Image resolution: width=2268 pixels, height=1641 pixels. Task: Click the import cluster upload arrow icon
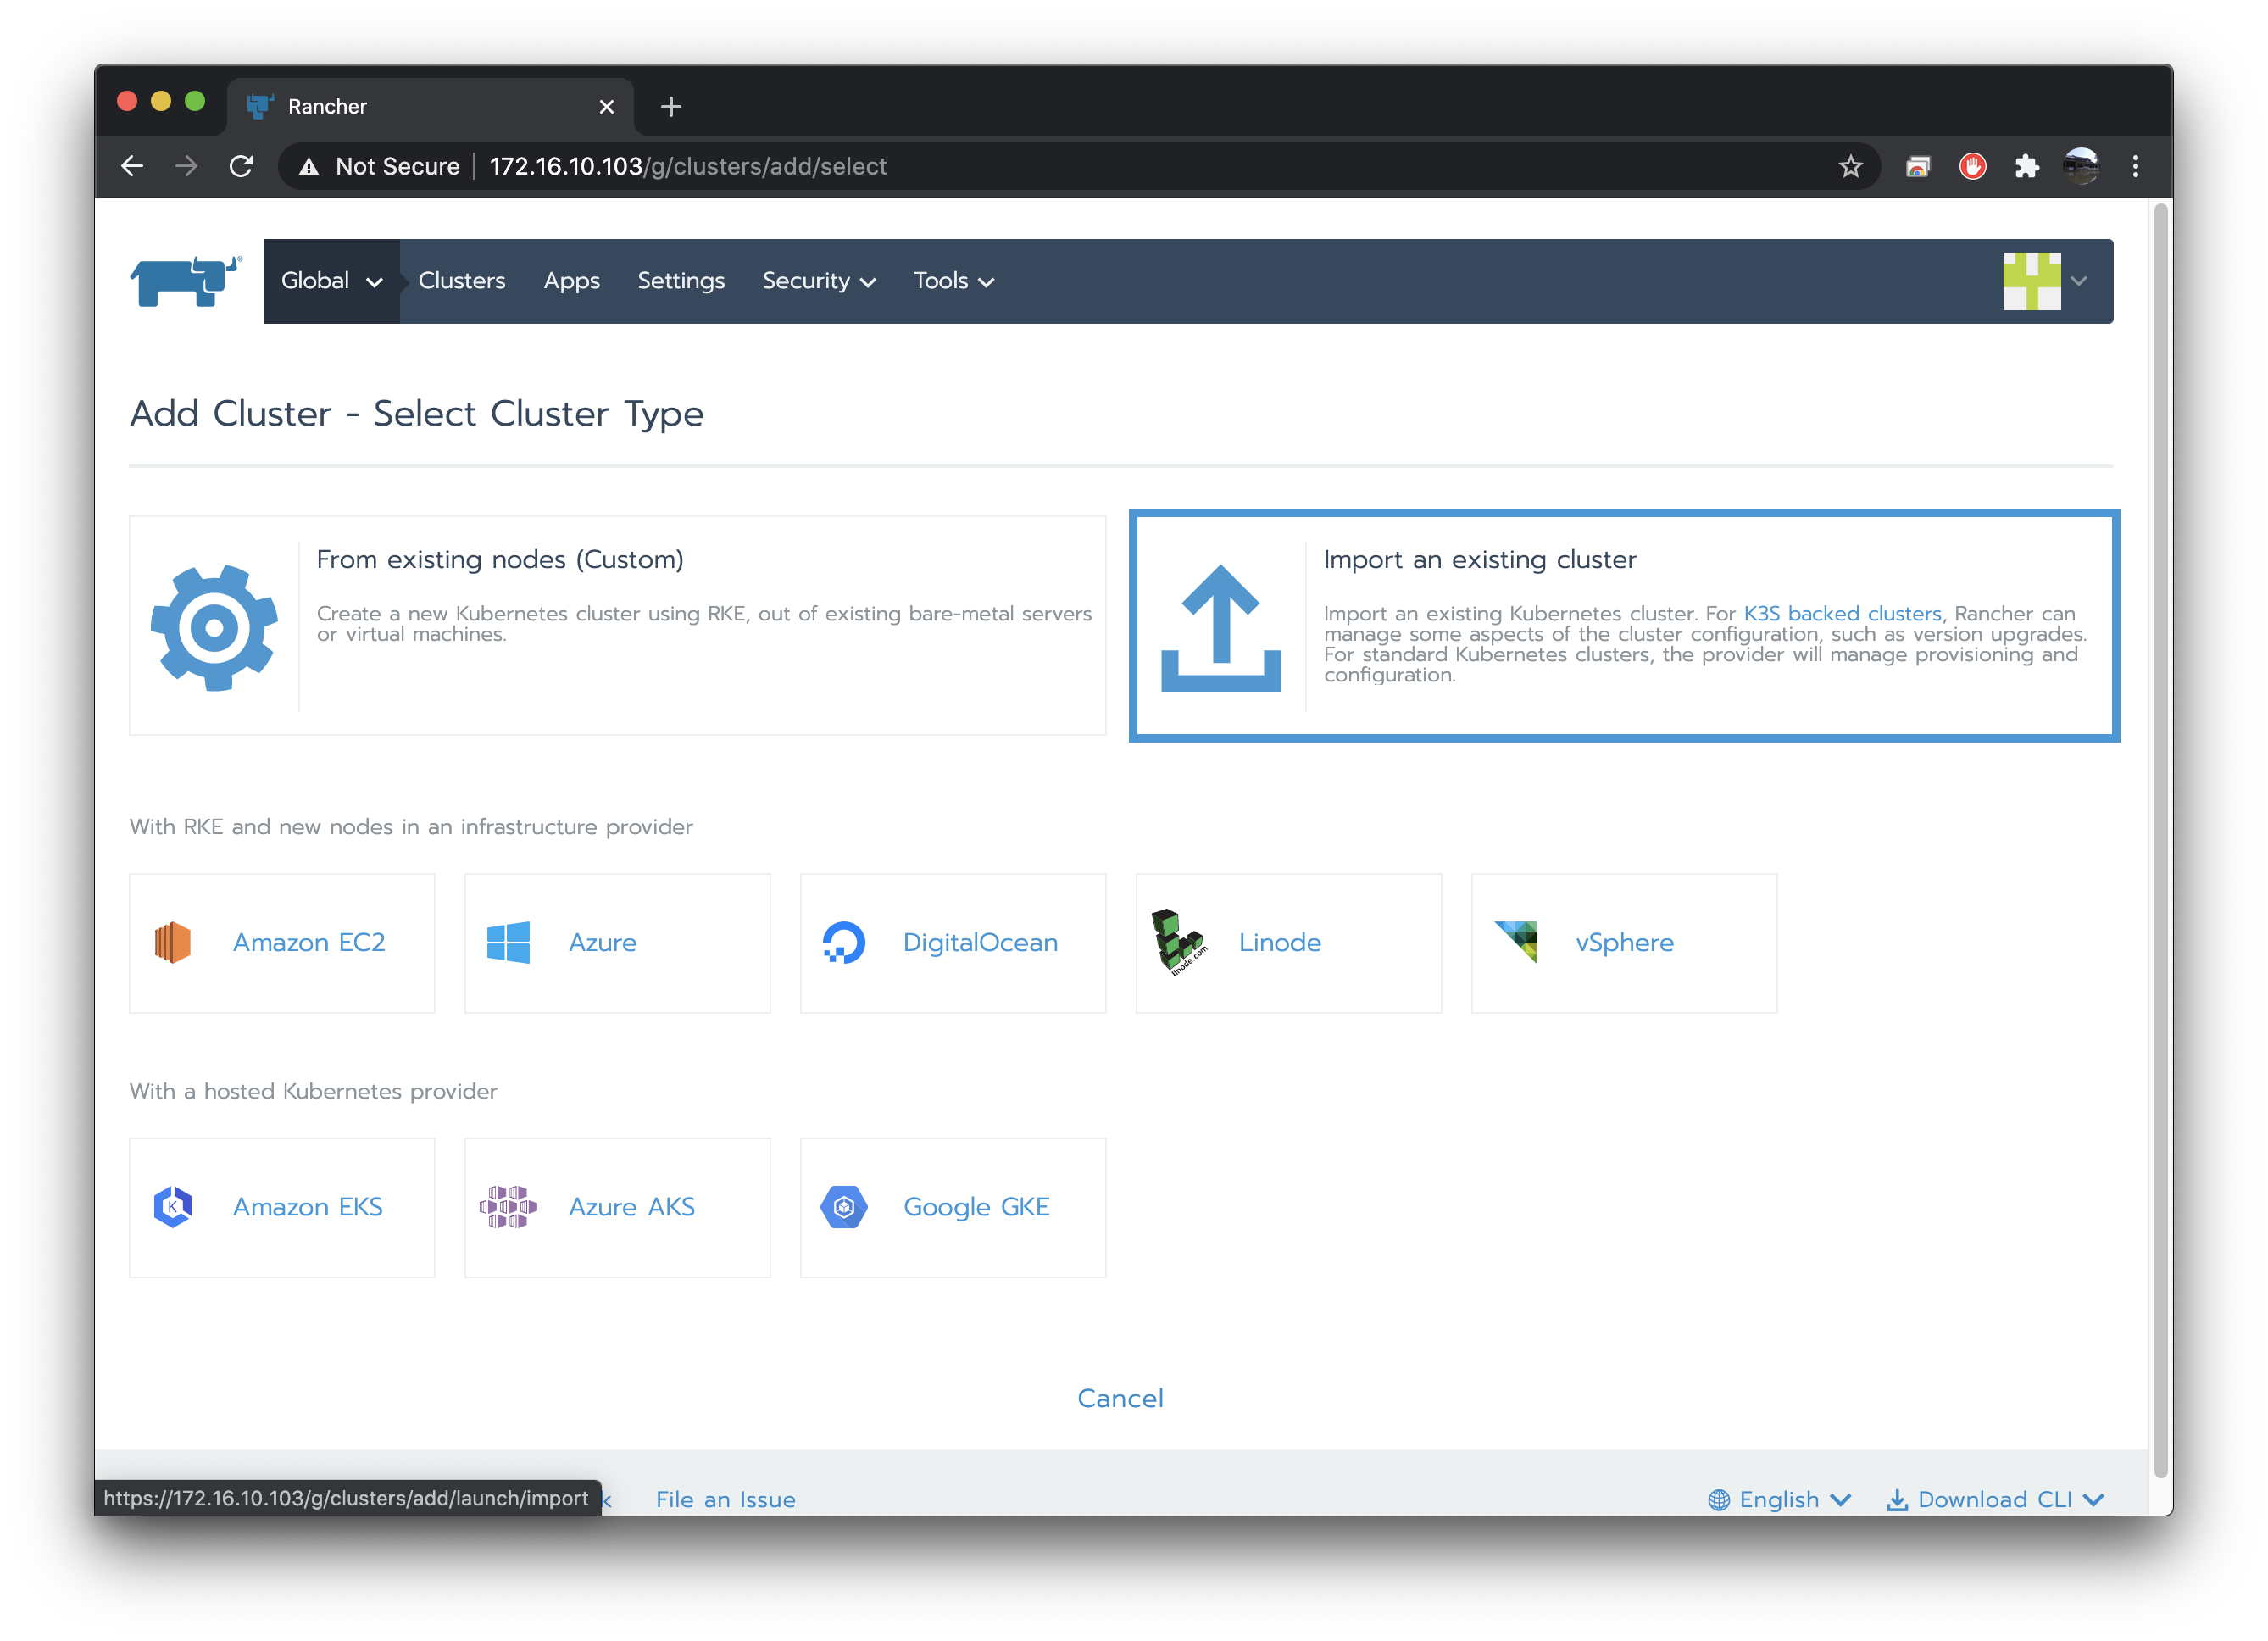1220,628
